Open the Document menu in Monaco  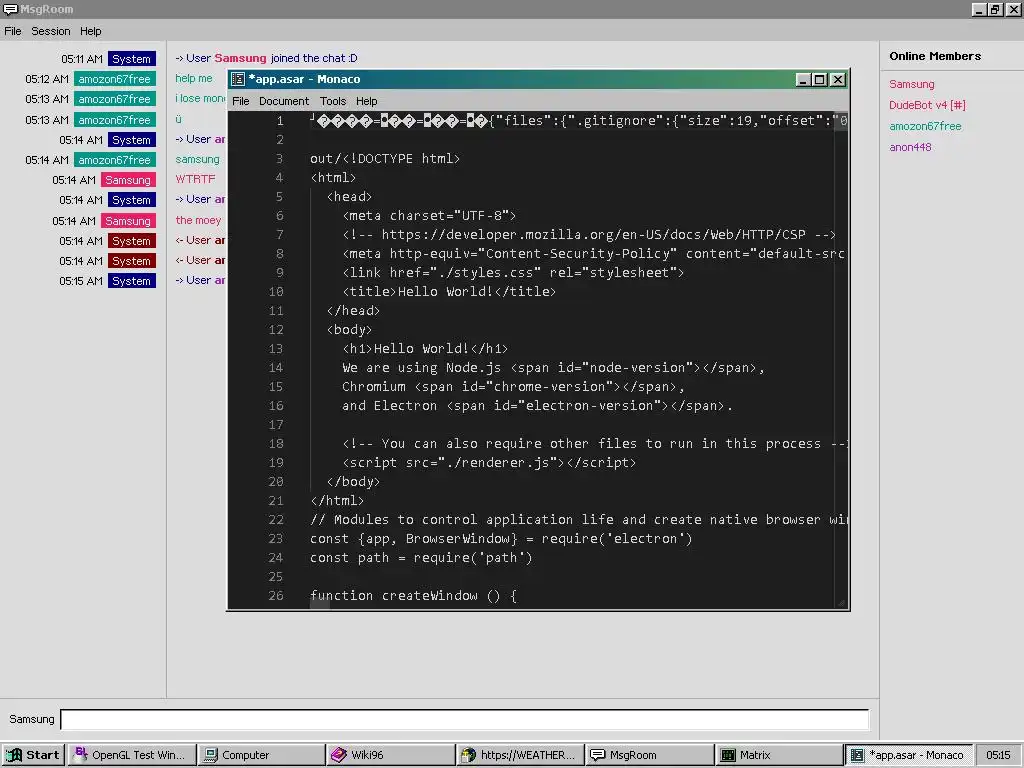click(283, 101)
